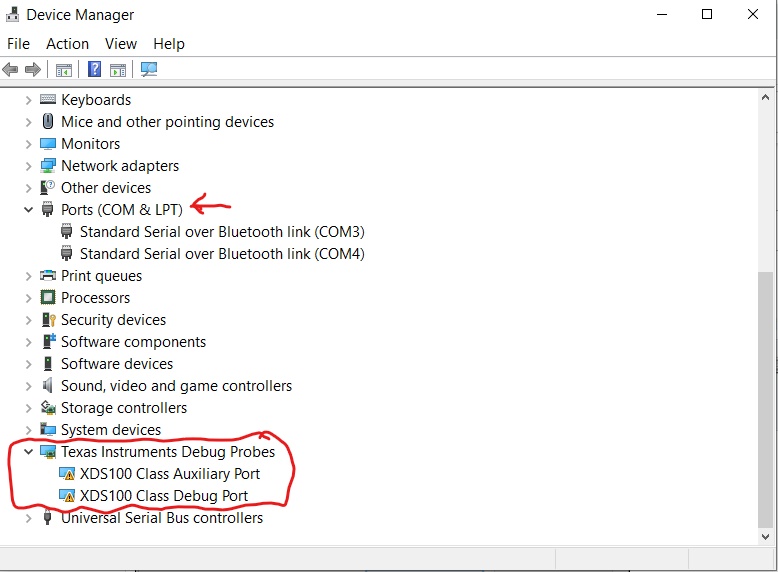
Task: Click Scan for hardware changes icon
Action: tap(149, 70)
